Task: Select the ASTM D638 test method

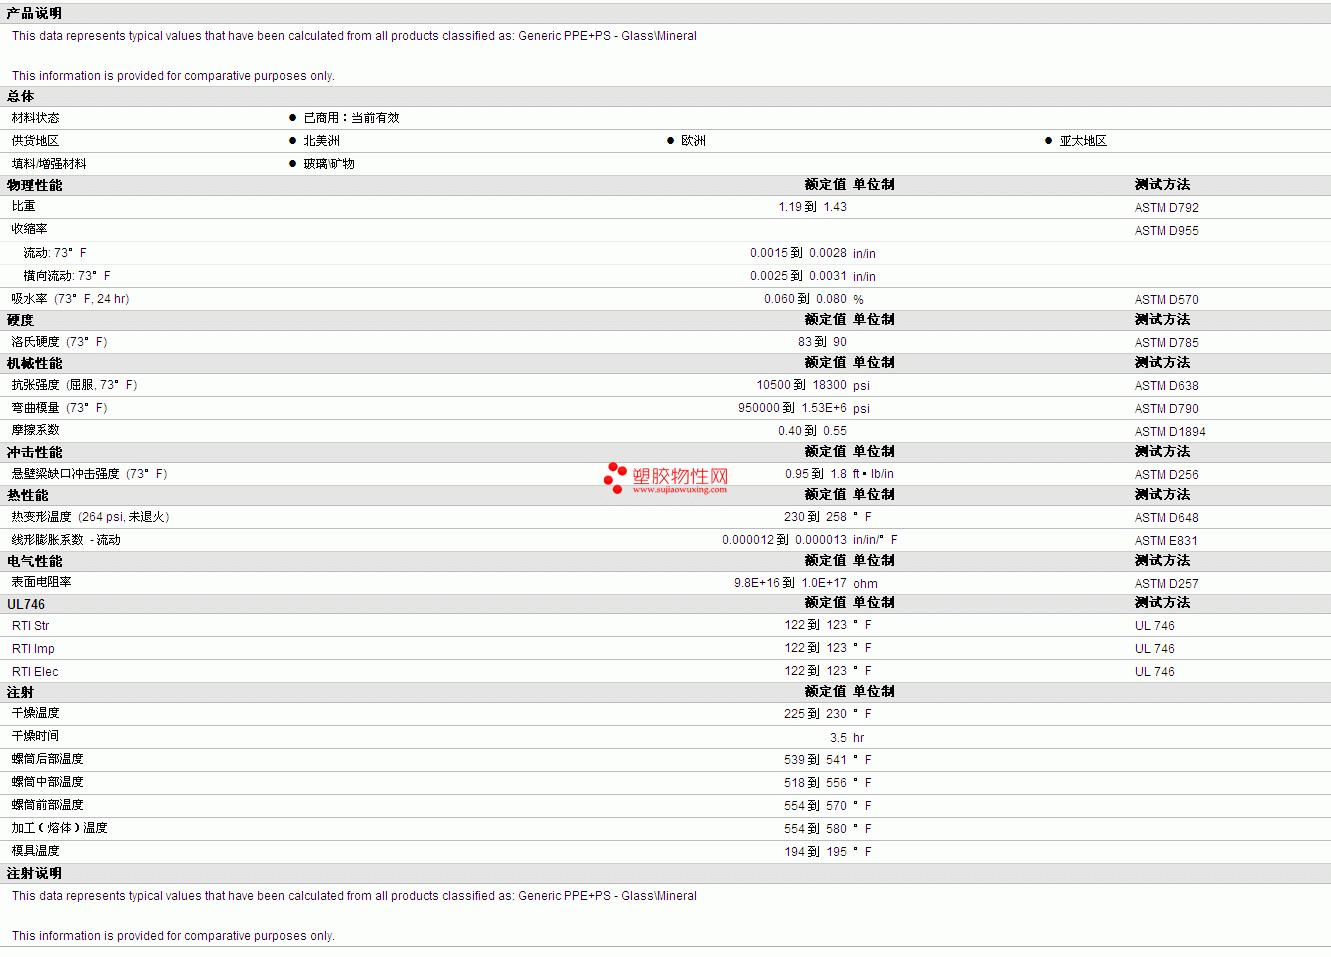Action: click(1166, 386)
